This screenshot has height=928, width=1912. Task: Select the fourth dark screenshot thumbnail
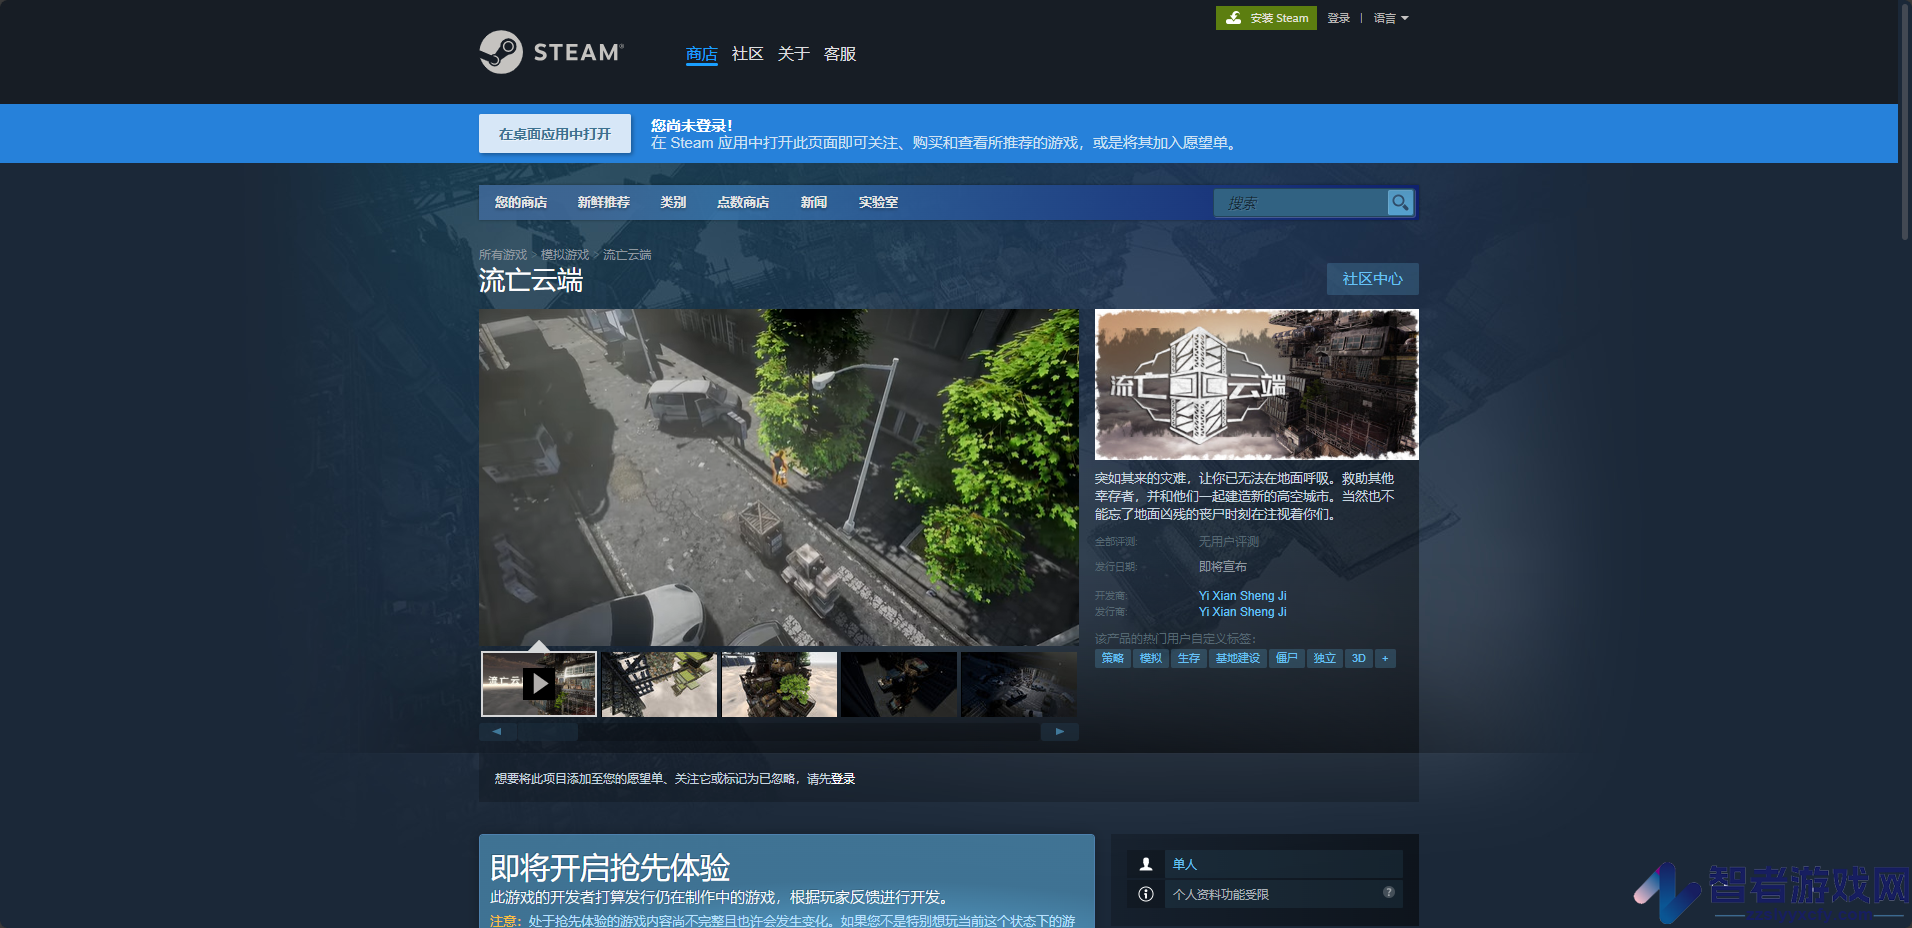[899, 684]
